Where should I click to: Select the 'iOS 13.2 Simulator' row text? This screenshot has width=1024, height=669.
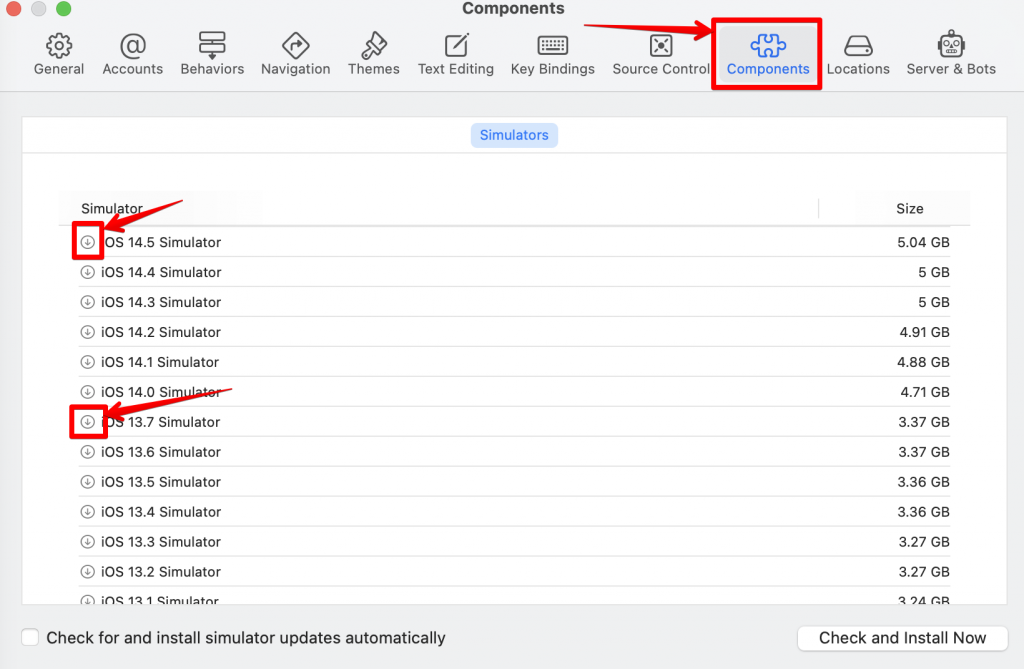point(161,572)
